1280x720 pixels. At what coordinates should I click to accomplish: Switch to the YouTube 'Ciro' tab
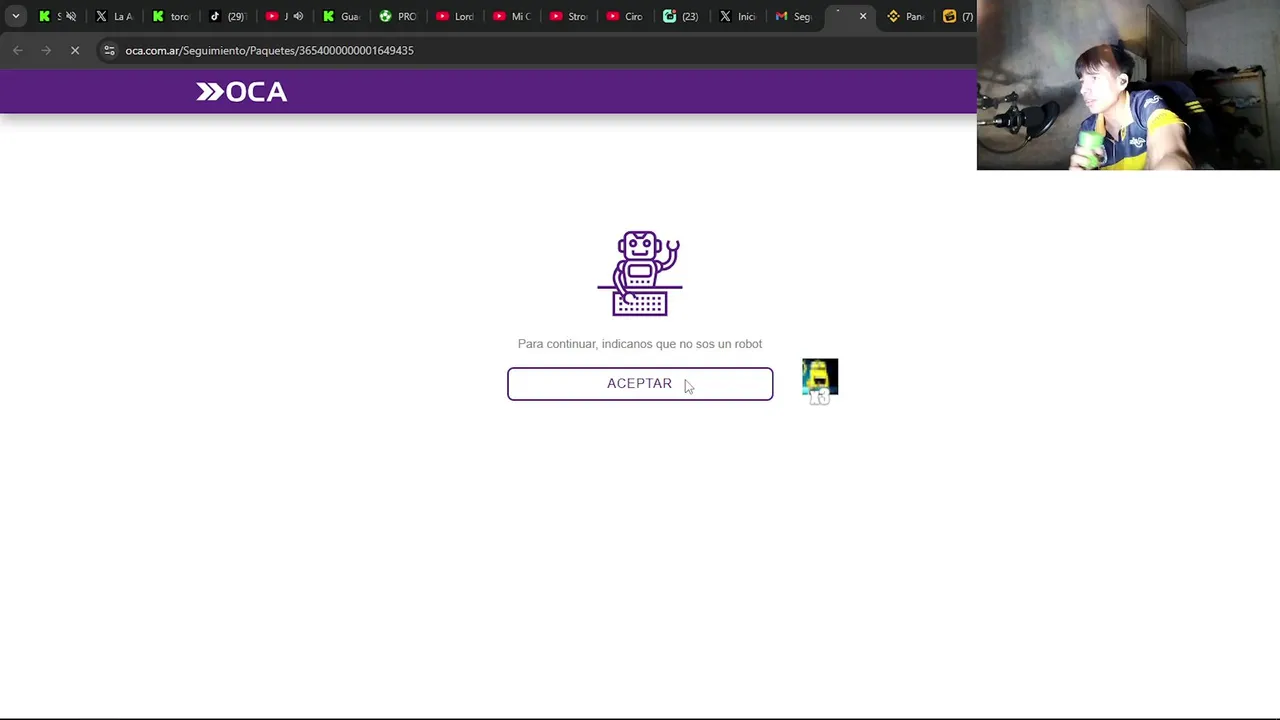click(627, 16)
